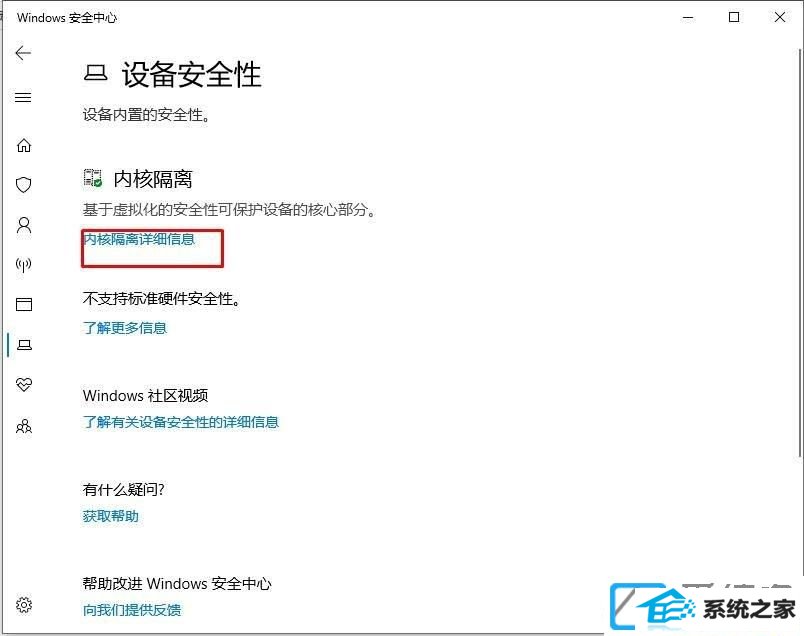Click the Windows 社区视频 heading
The width and height of the screenshot is (804, 636).
(145, 395)
